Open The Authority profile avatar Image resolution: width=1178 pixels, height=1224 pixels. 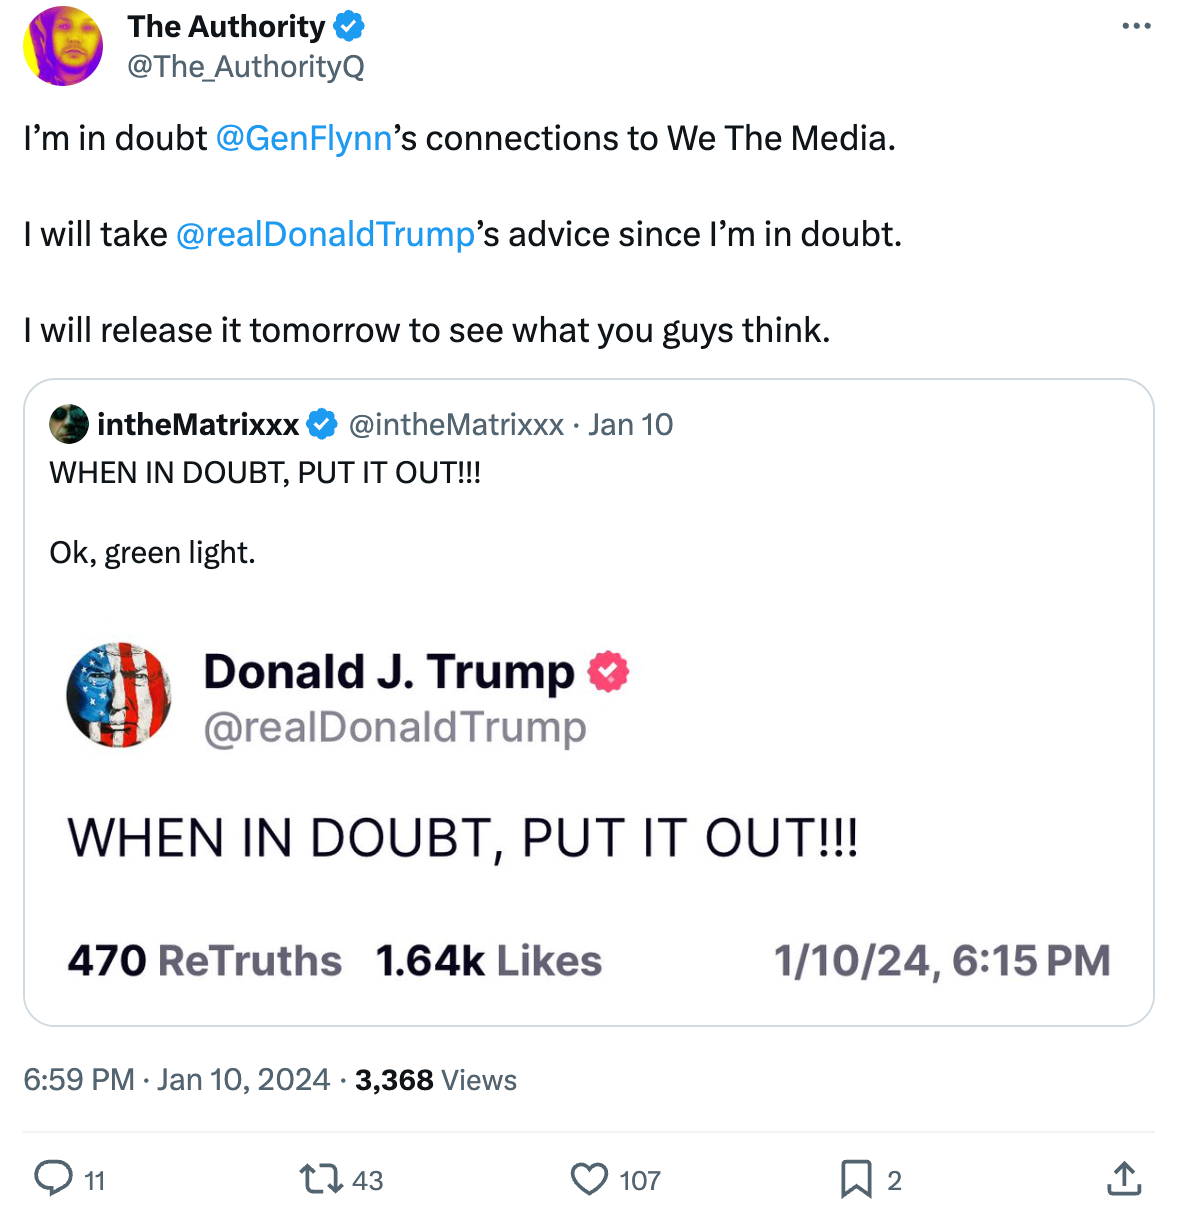63,46
